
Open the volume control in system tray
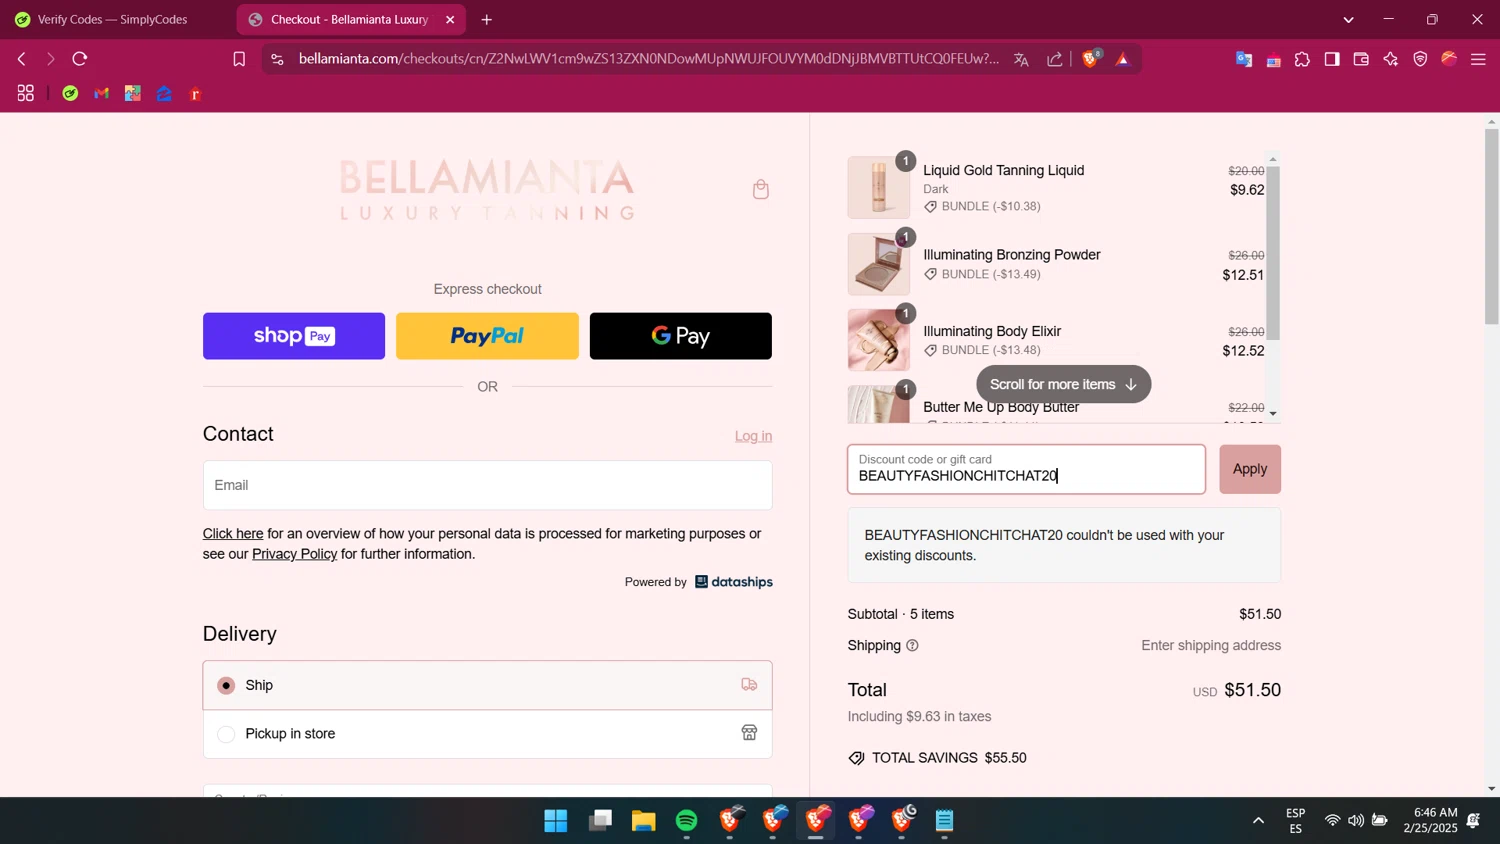tap(1355, 821)
